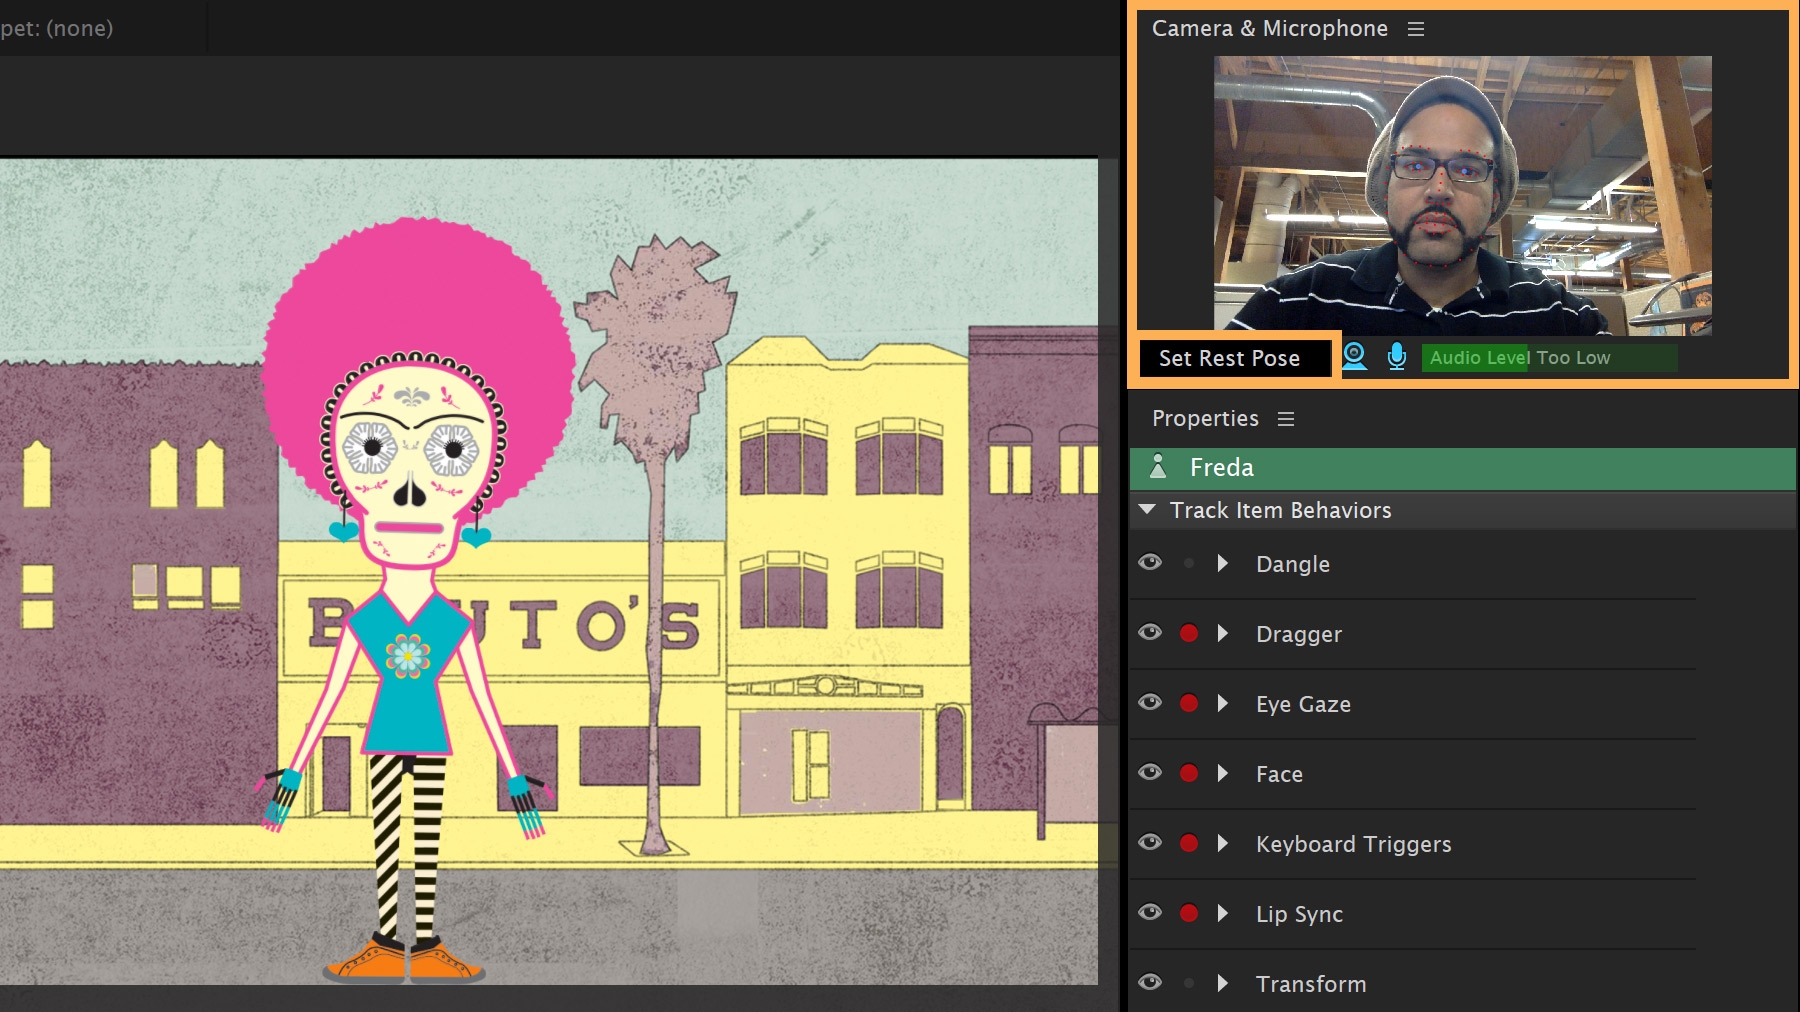Click the camera icon below the webcam feed

(x=1355, y=357)
